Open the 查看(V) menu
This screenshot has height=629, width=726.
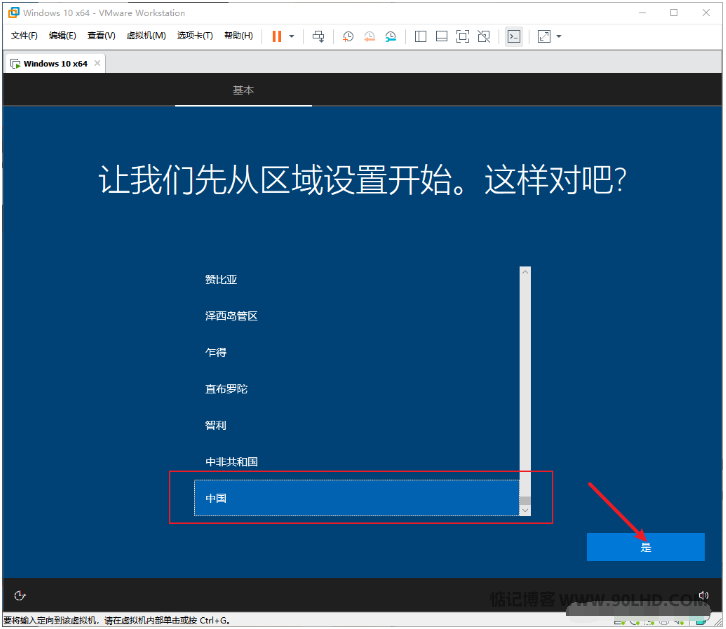pyautogui.click(x=101, y=36)
